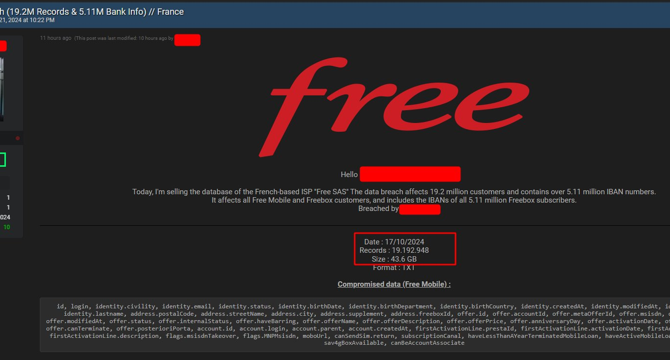Click the line beginning 'It affects all Free Mobile'
This screenshot has height=360, width=670.
coord(394,200)
